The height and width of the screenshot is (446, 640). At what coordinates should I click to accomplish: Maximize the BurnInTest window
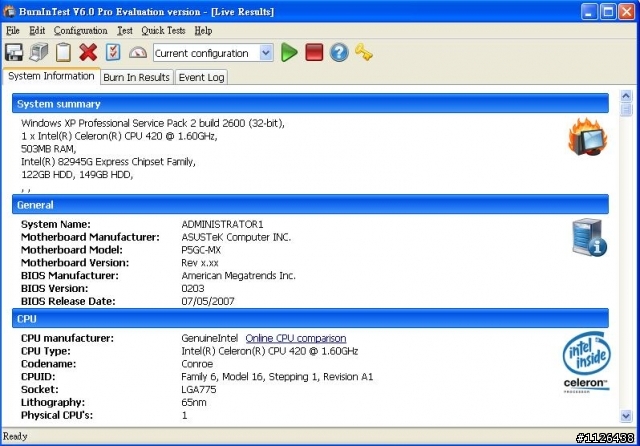coord(607,11)
